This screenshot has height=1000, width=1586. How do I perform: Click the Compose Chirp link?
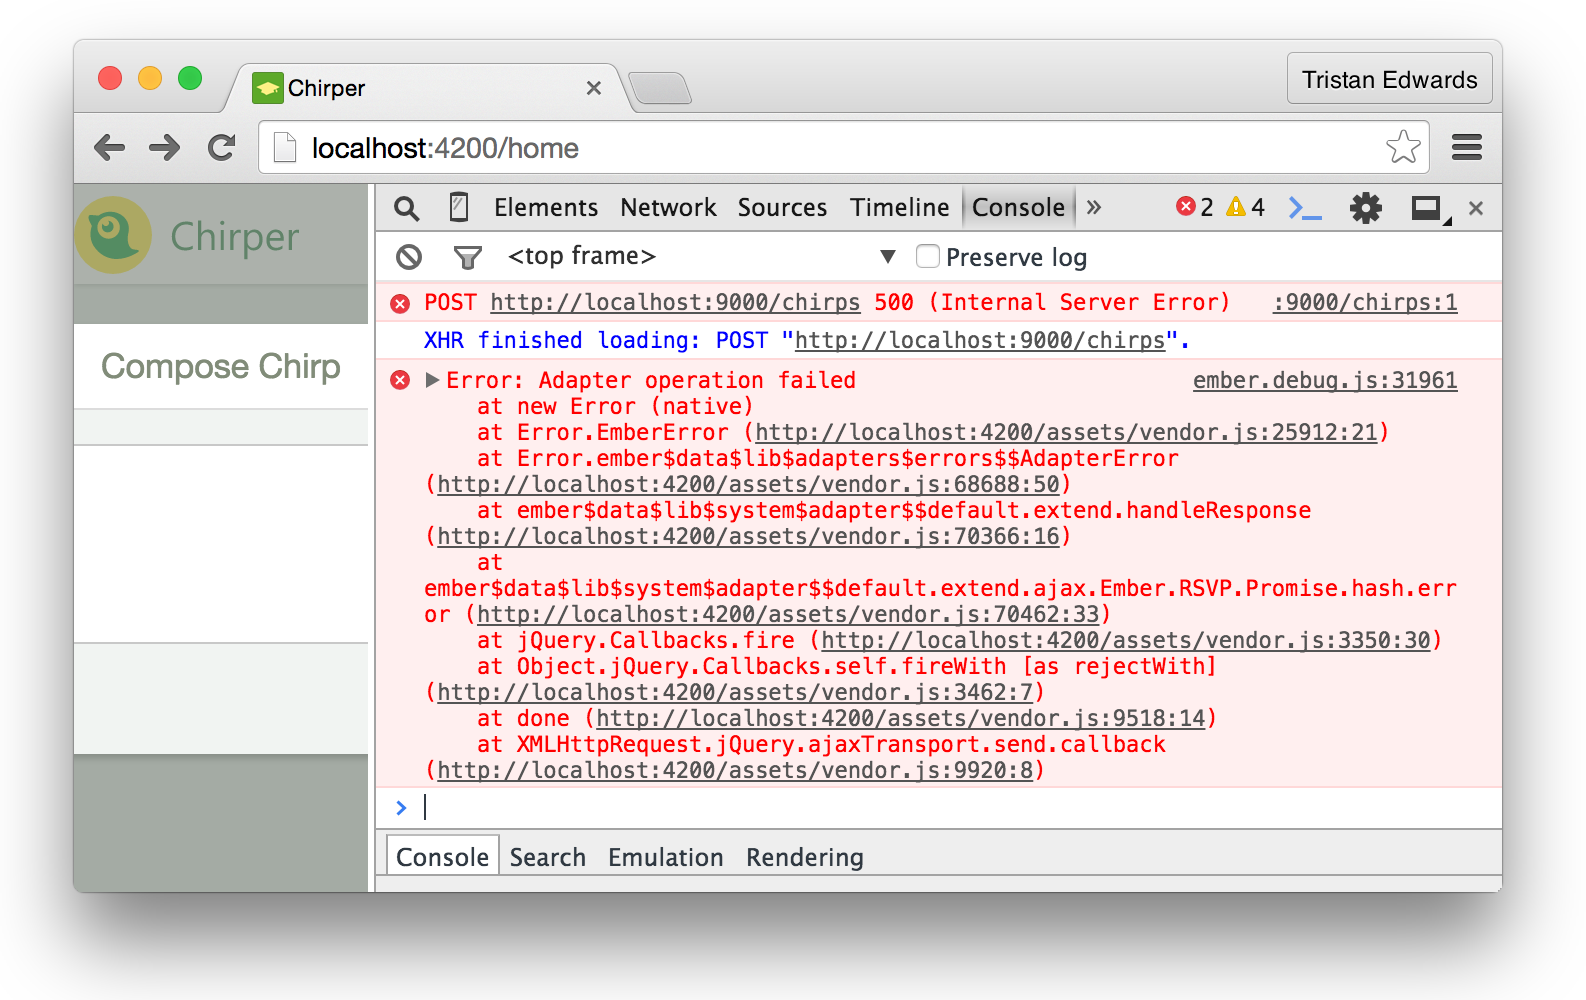click(x=221, y=366)
